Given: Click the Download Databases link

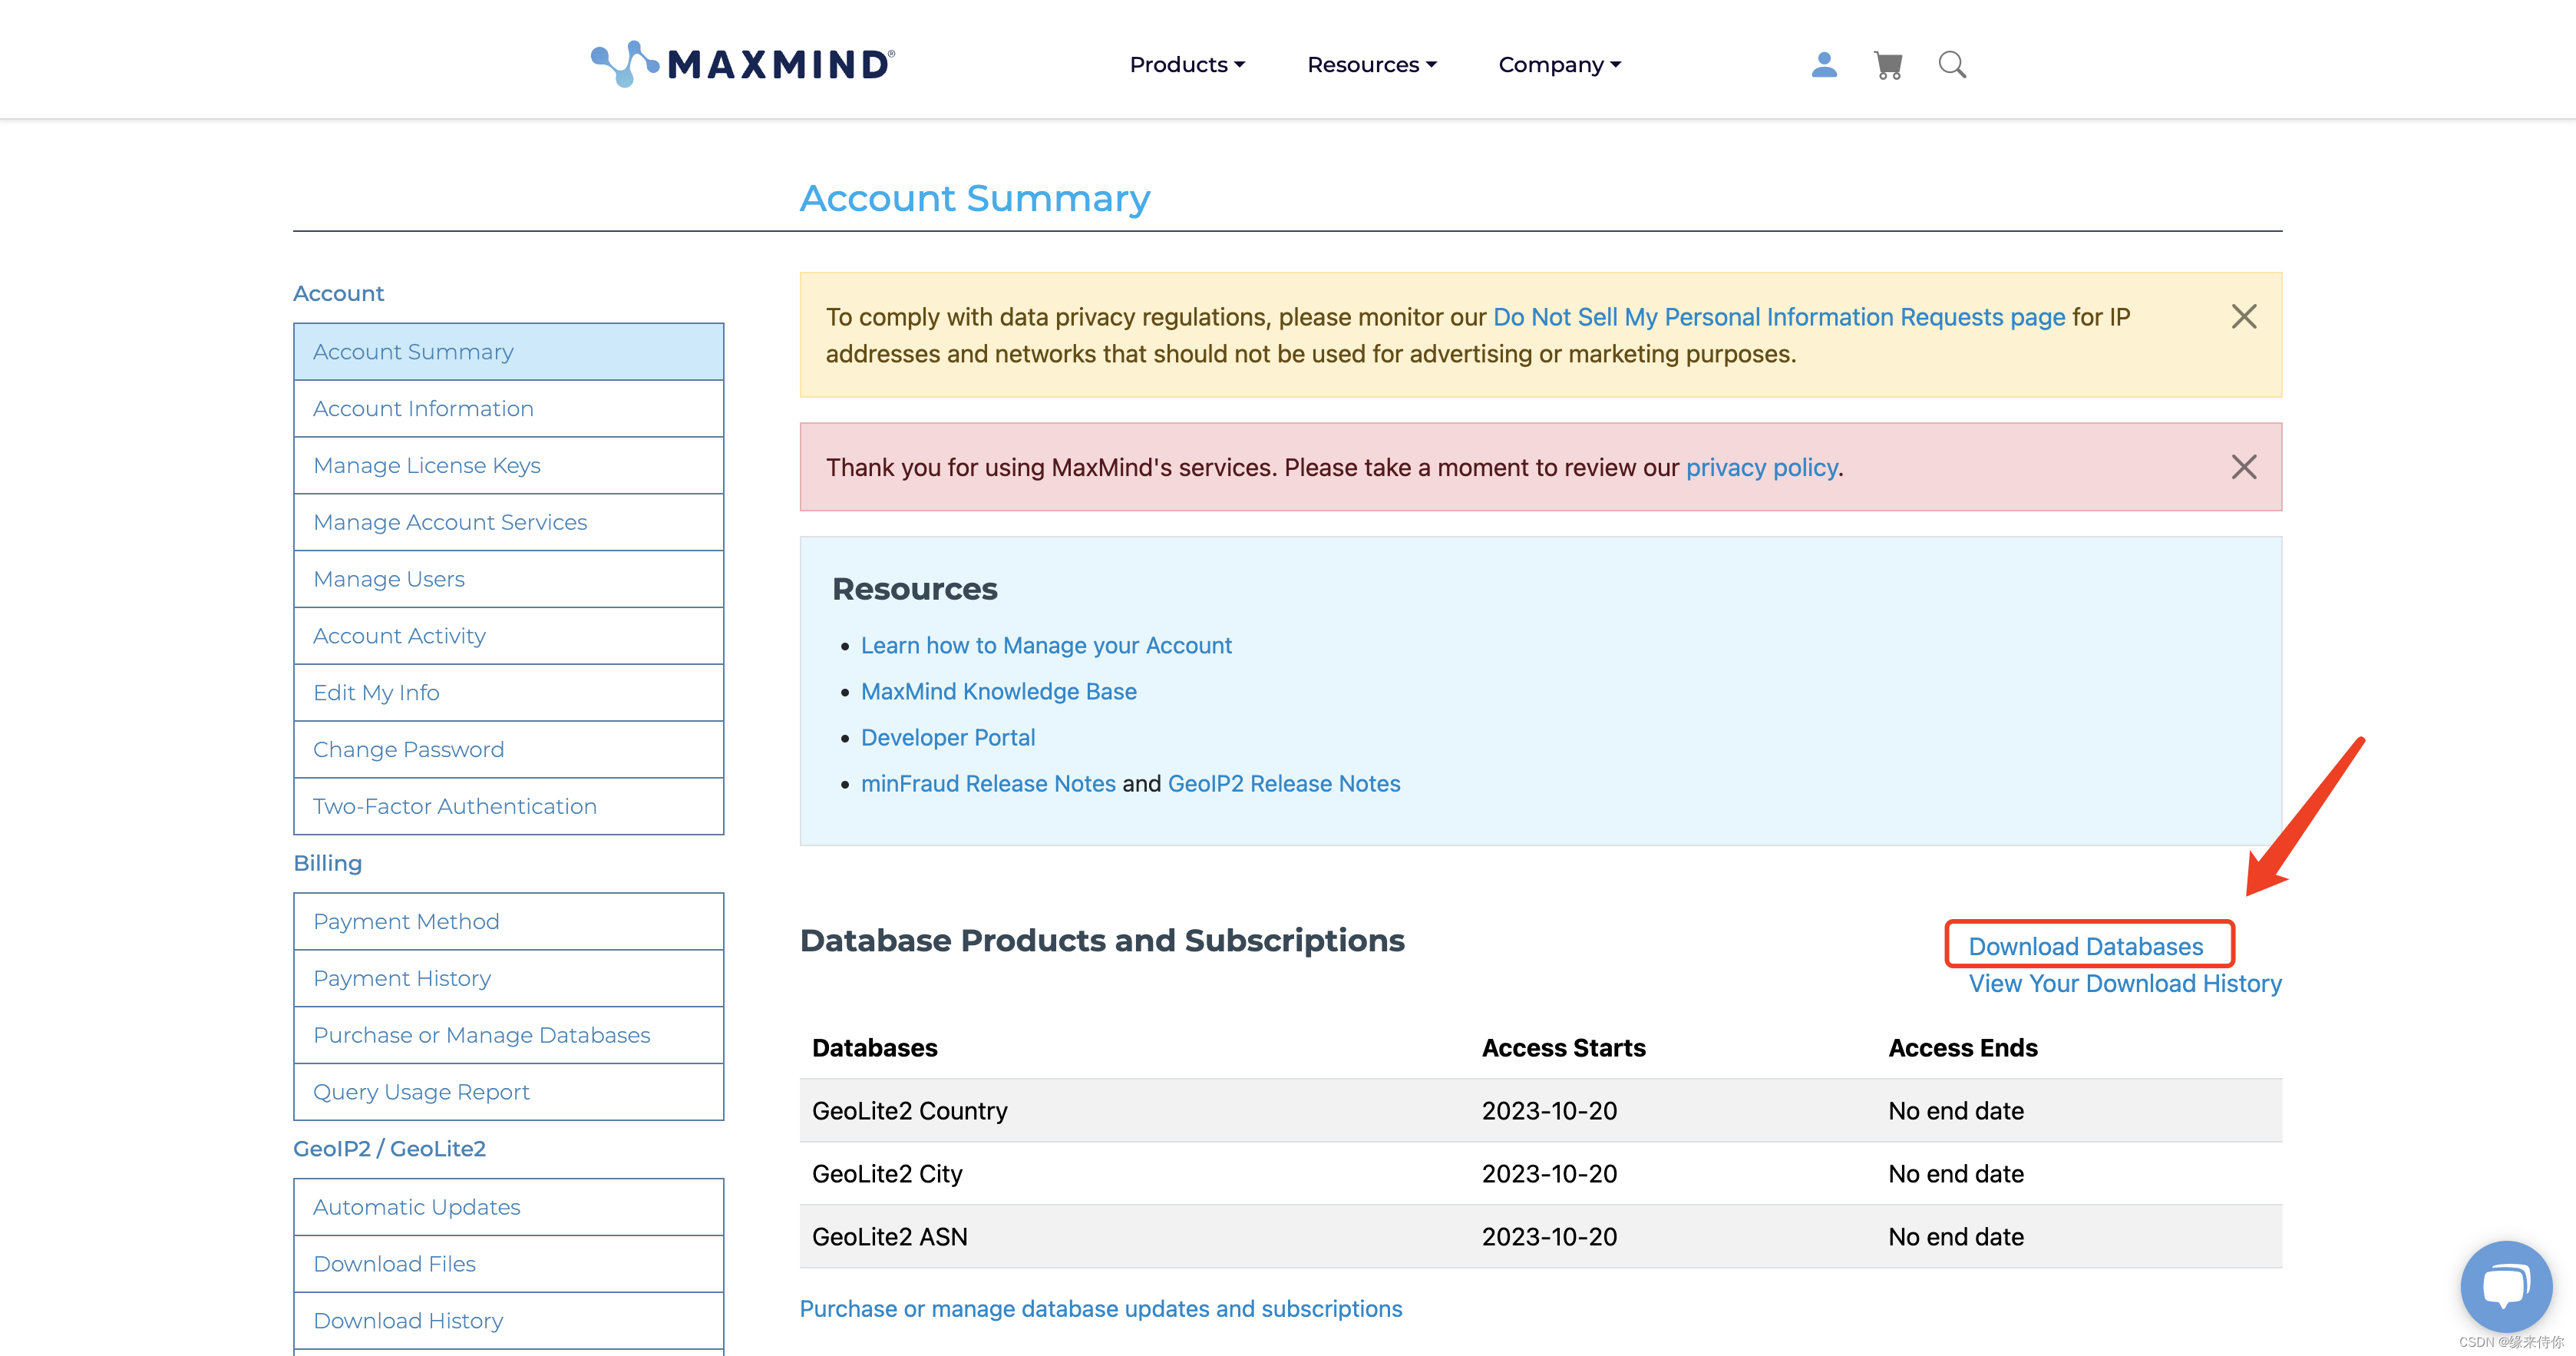Looking at the screenshot, I should [x=2085, y=946].
